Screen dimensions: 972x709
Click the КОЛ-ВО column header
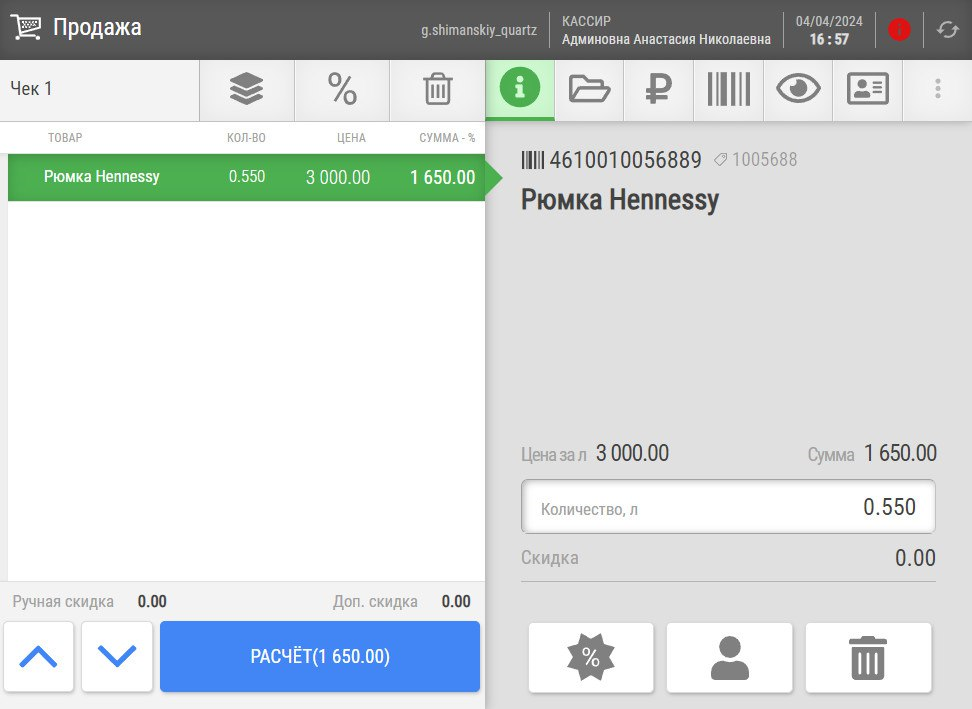pos(246,138)
